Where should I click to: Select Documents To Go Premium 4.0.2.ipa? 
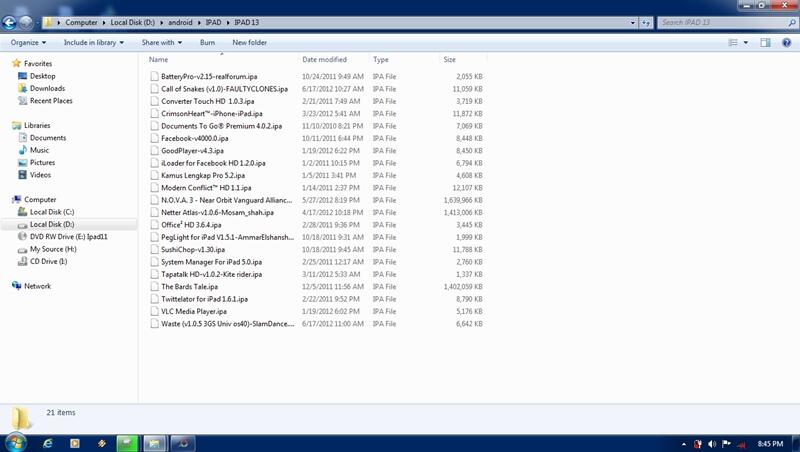point(221,126)
